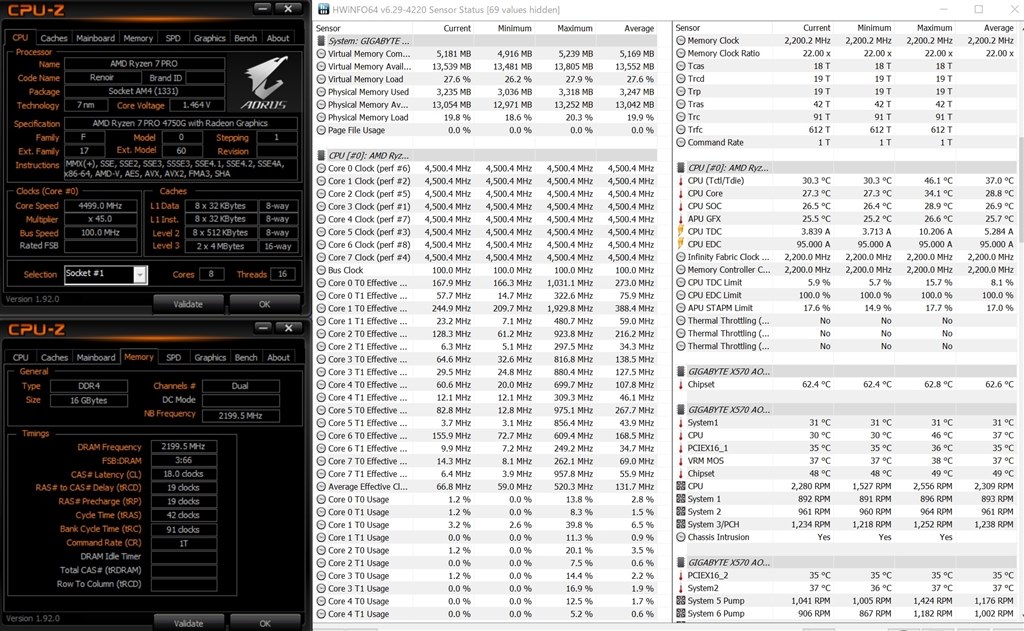Switch to the Memory tab in the CPU-Z Processor window

(x=138, y=38)
